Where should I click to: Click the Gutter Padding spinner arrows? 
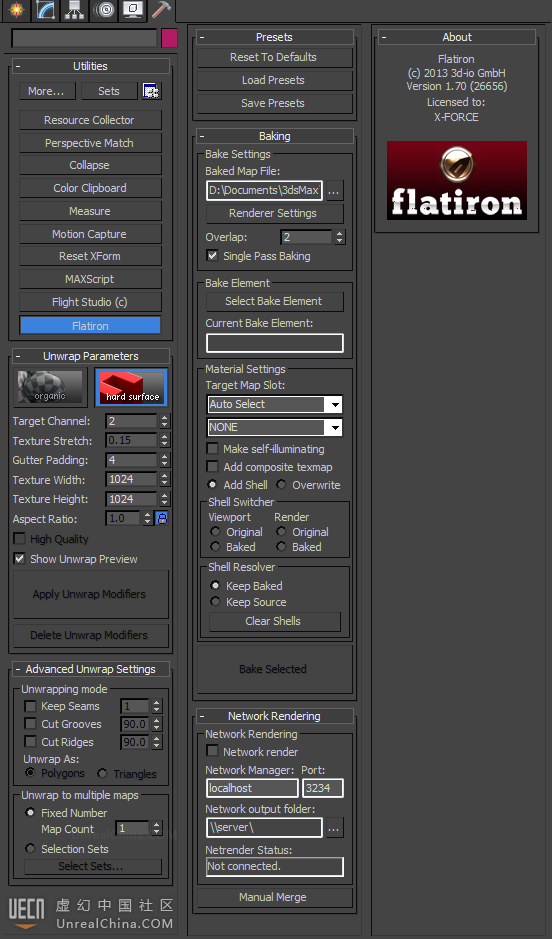coord(164,460)
